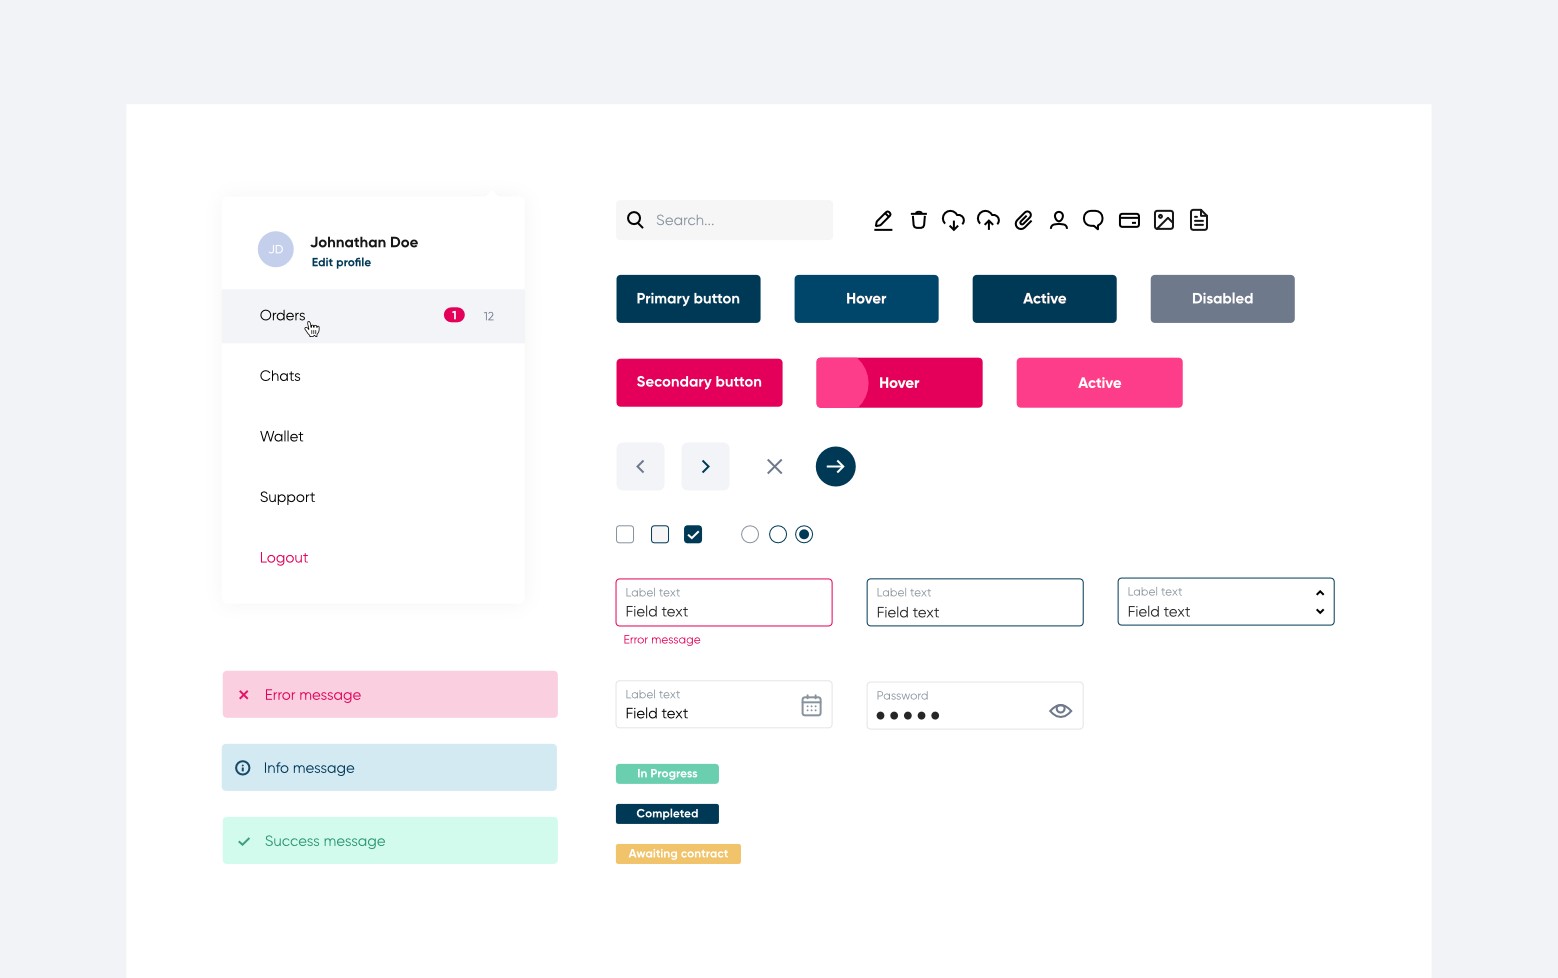1558x978 pixels.
Task: Click the pink Error message alert
Action: (x=390, y=694)
